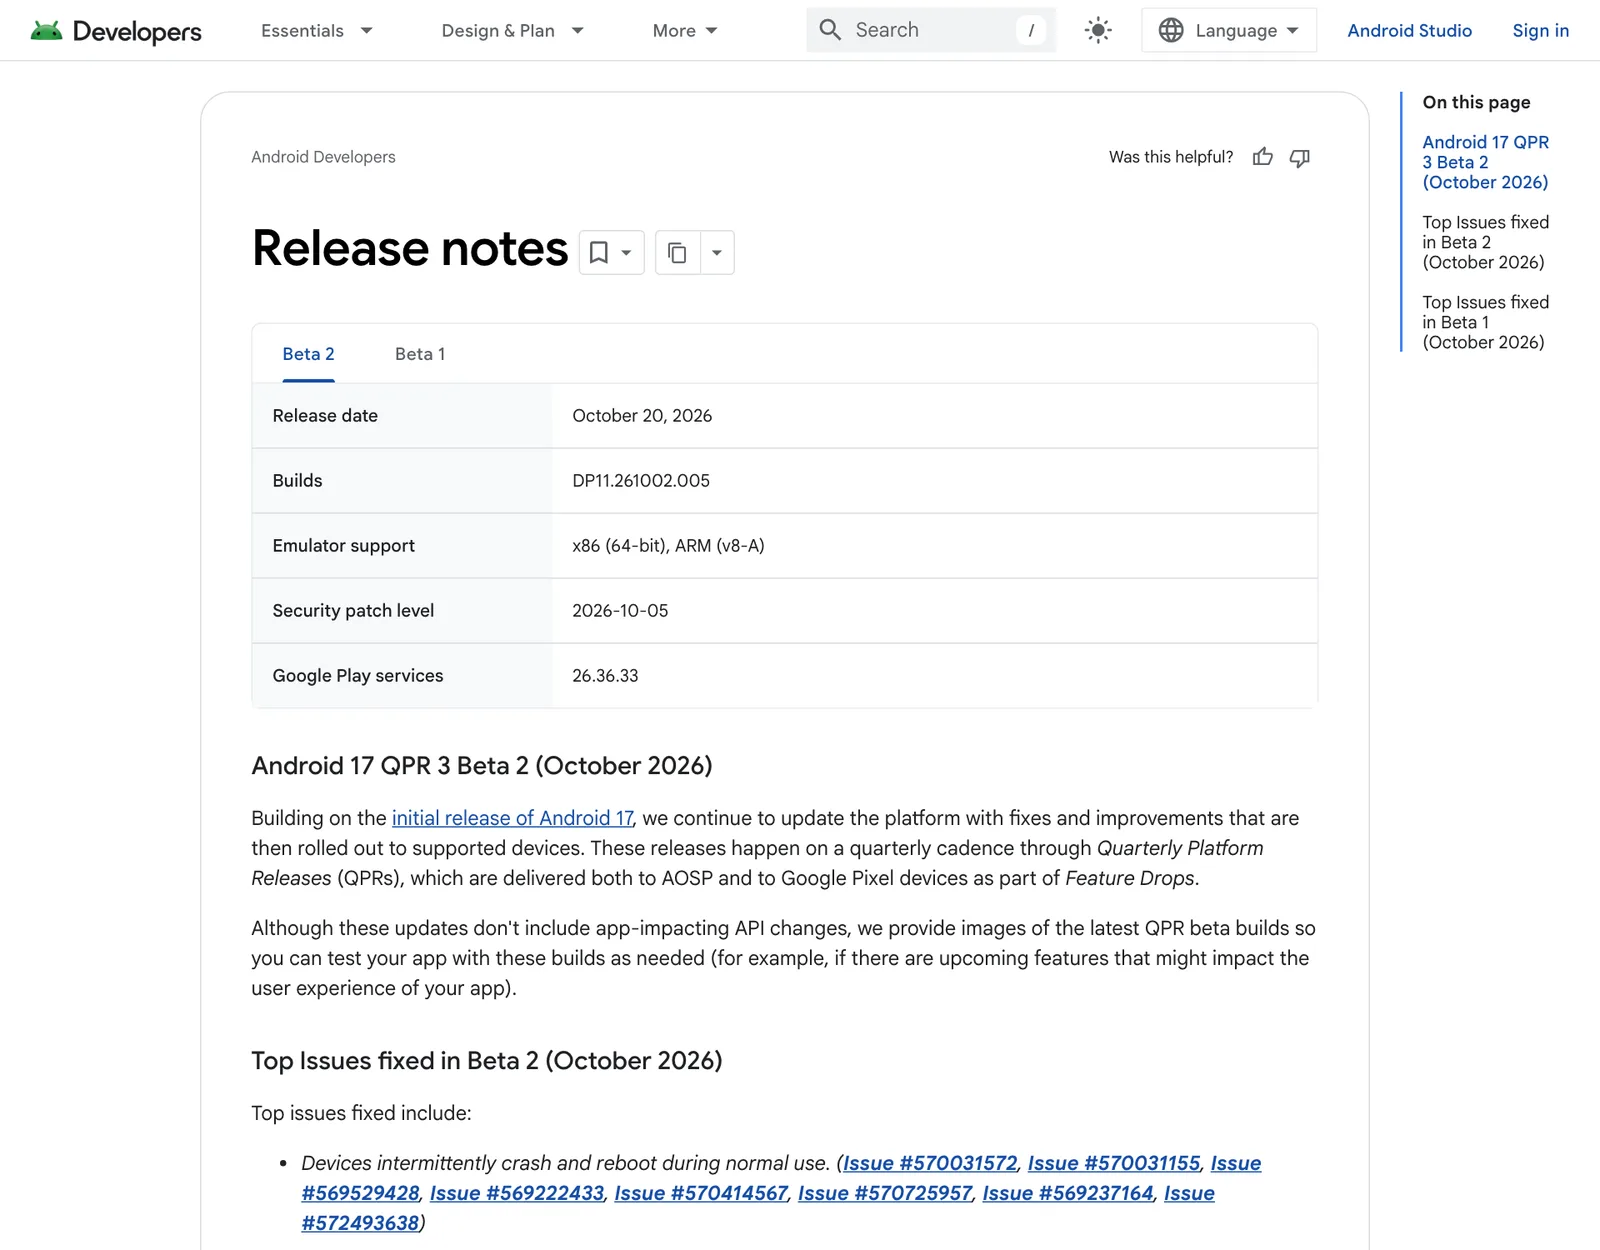1600x1250 pixels.
Task: Open the copy page options dropdown arrow
Action: click(717, 252)
